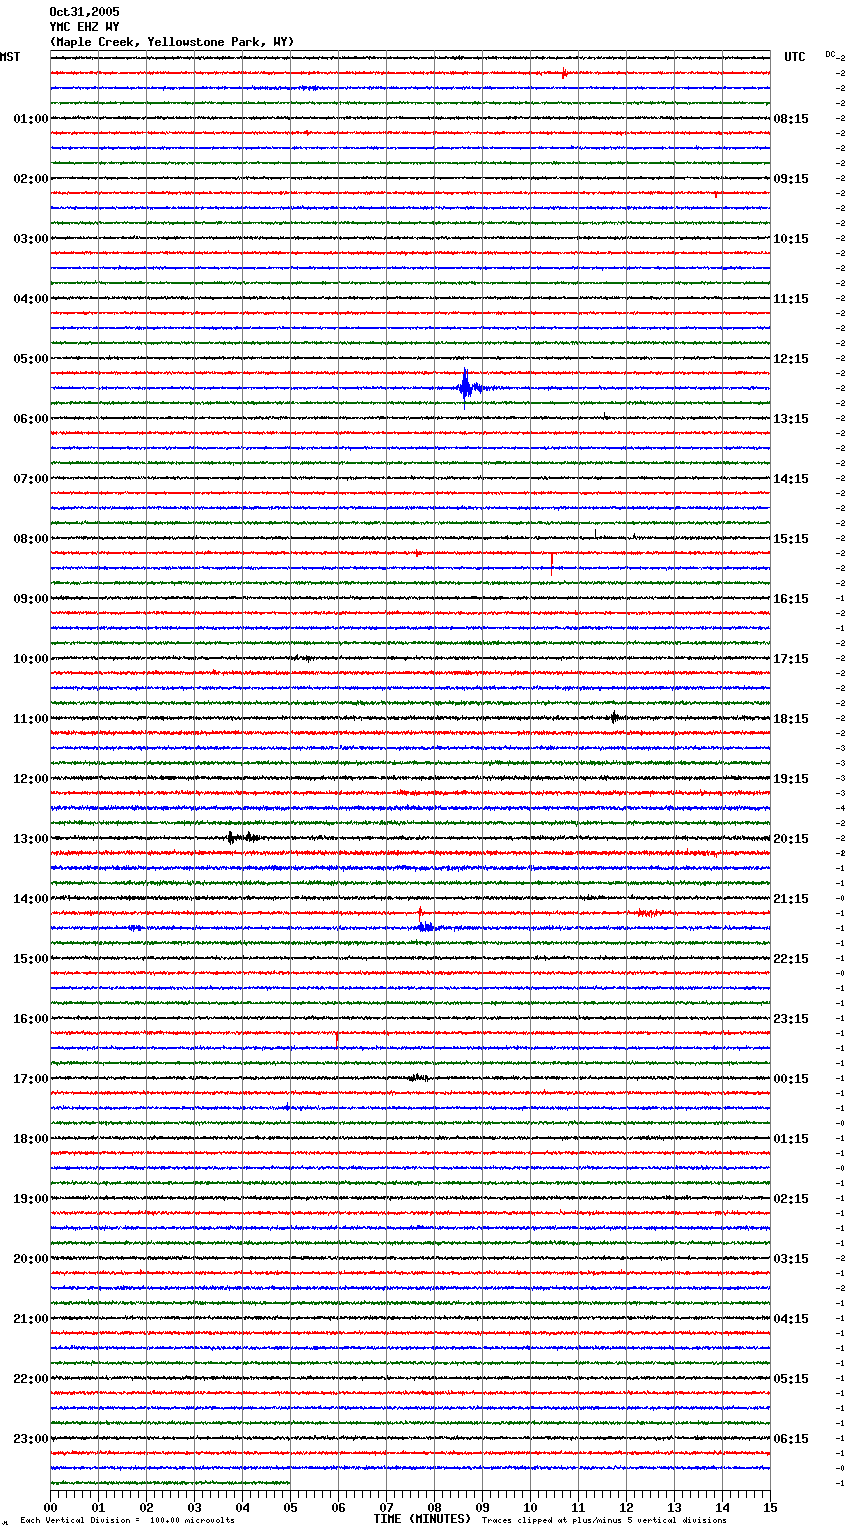Click minute 08 on the bottom axis
Screen dimensions: 850x1534
435,1507
